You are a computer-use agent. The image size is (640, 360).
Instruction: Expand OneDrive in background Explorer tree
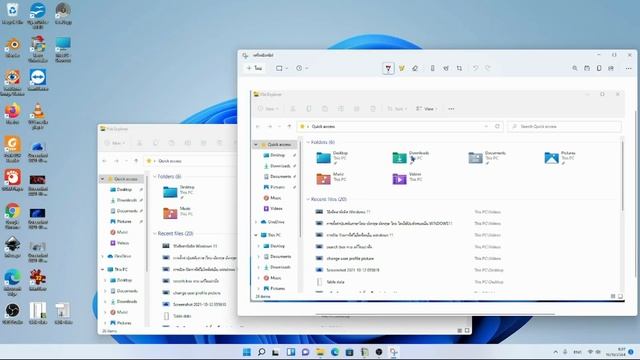pos(102,256)
